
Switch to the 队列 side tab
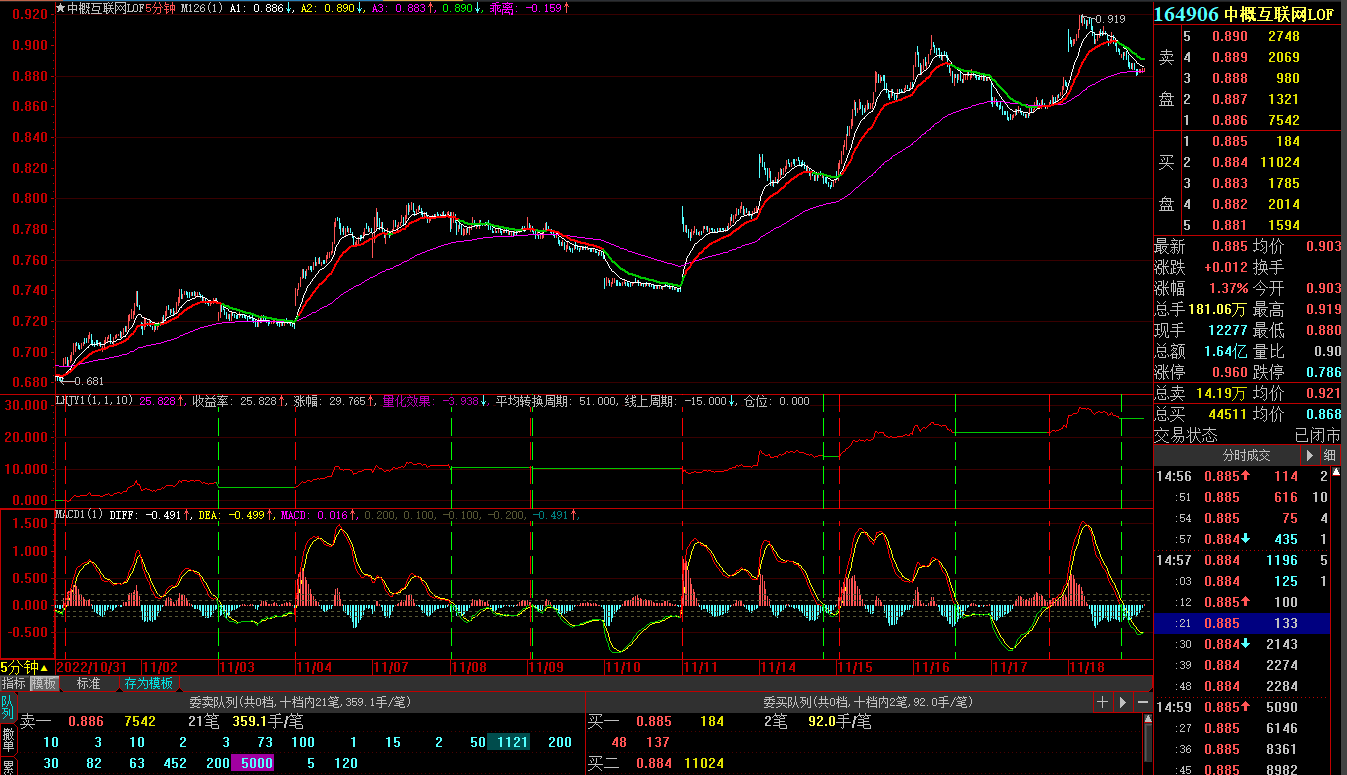coord(8,710)
